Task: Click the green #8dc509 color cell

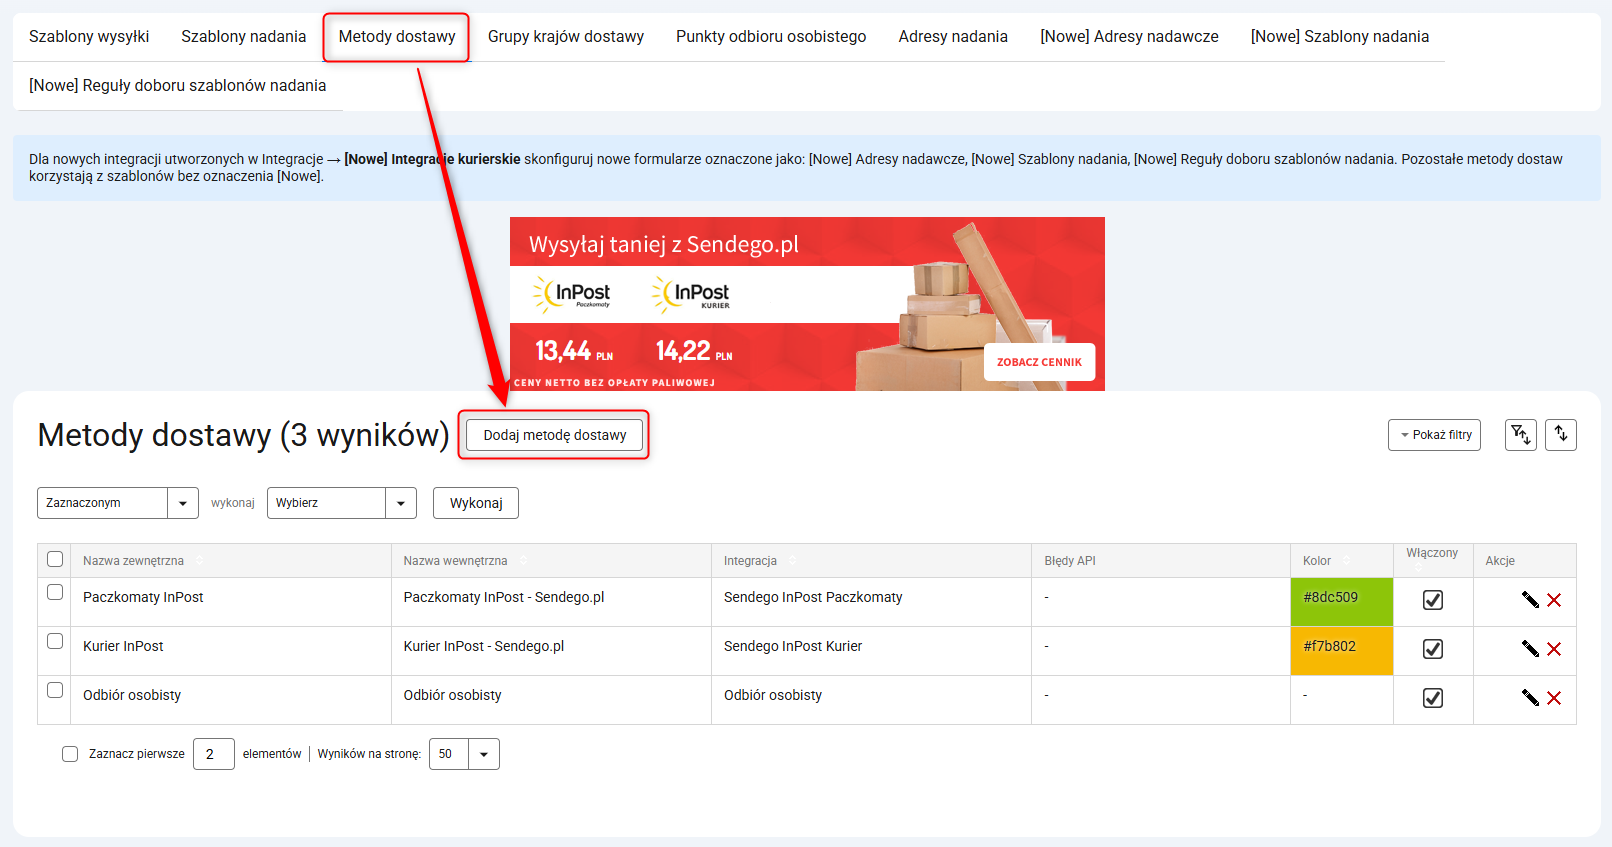Action: pyautogui.click(x=1341, y=602)
